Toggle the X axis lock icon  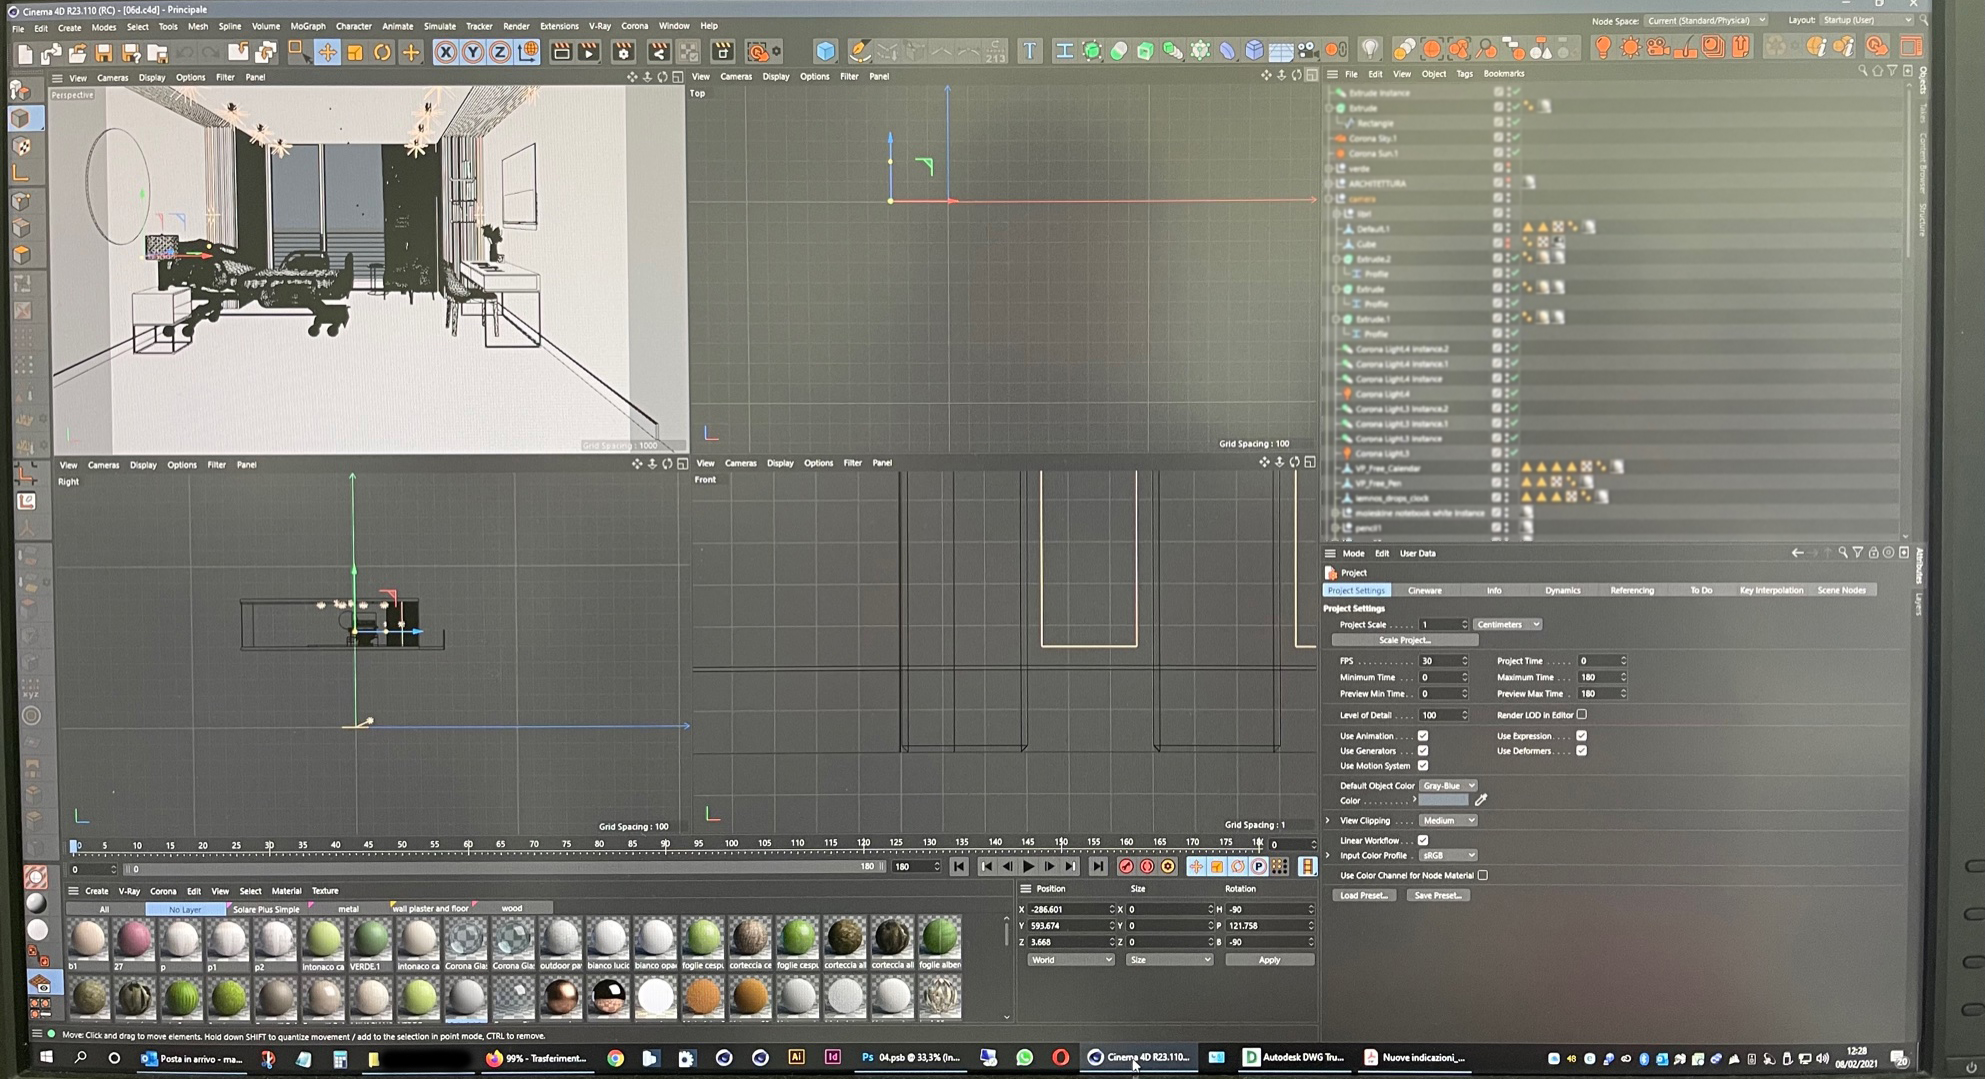446,52
